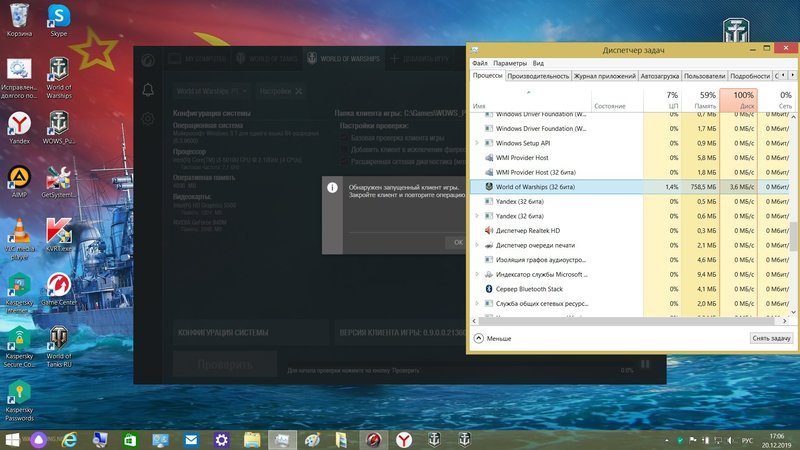Expand the Диспетчер очереди печати process
800x450 pixels.
[477, 245]
